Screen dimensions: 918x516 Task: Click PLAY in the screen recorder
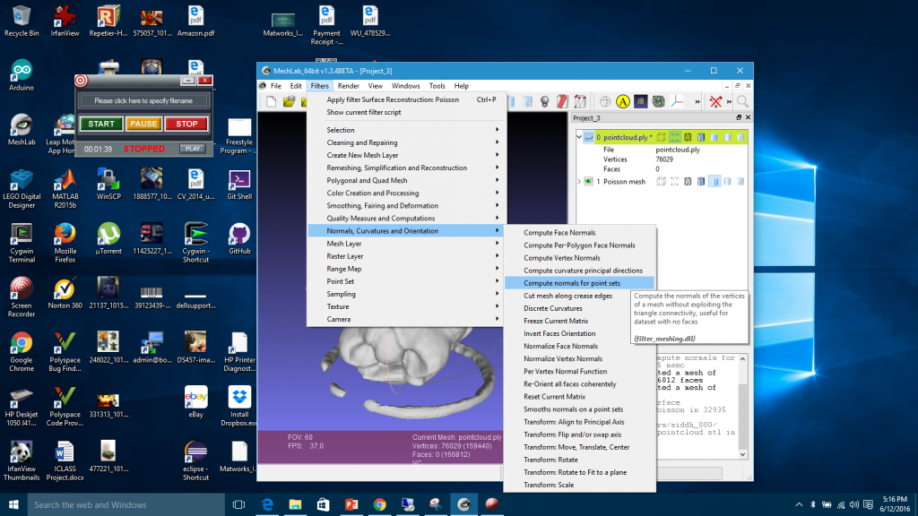193,149
